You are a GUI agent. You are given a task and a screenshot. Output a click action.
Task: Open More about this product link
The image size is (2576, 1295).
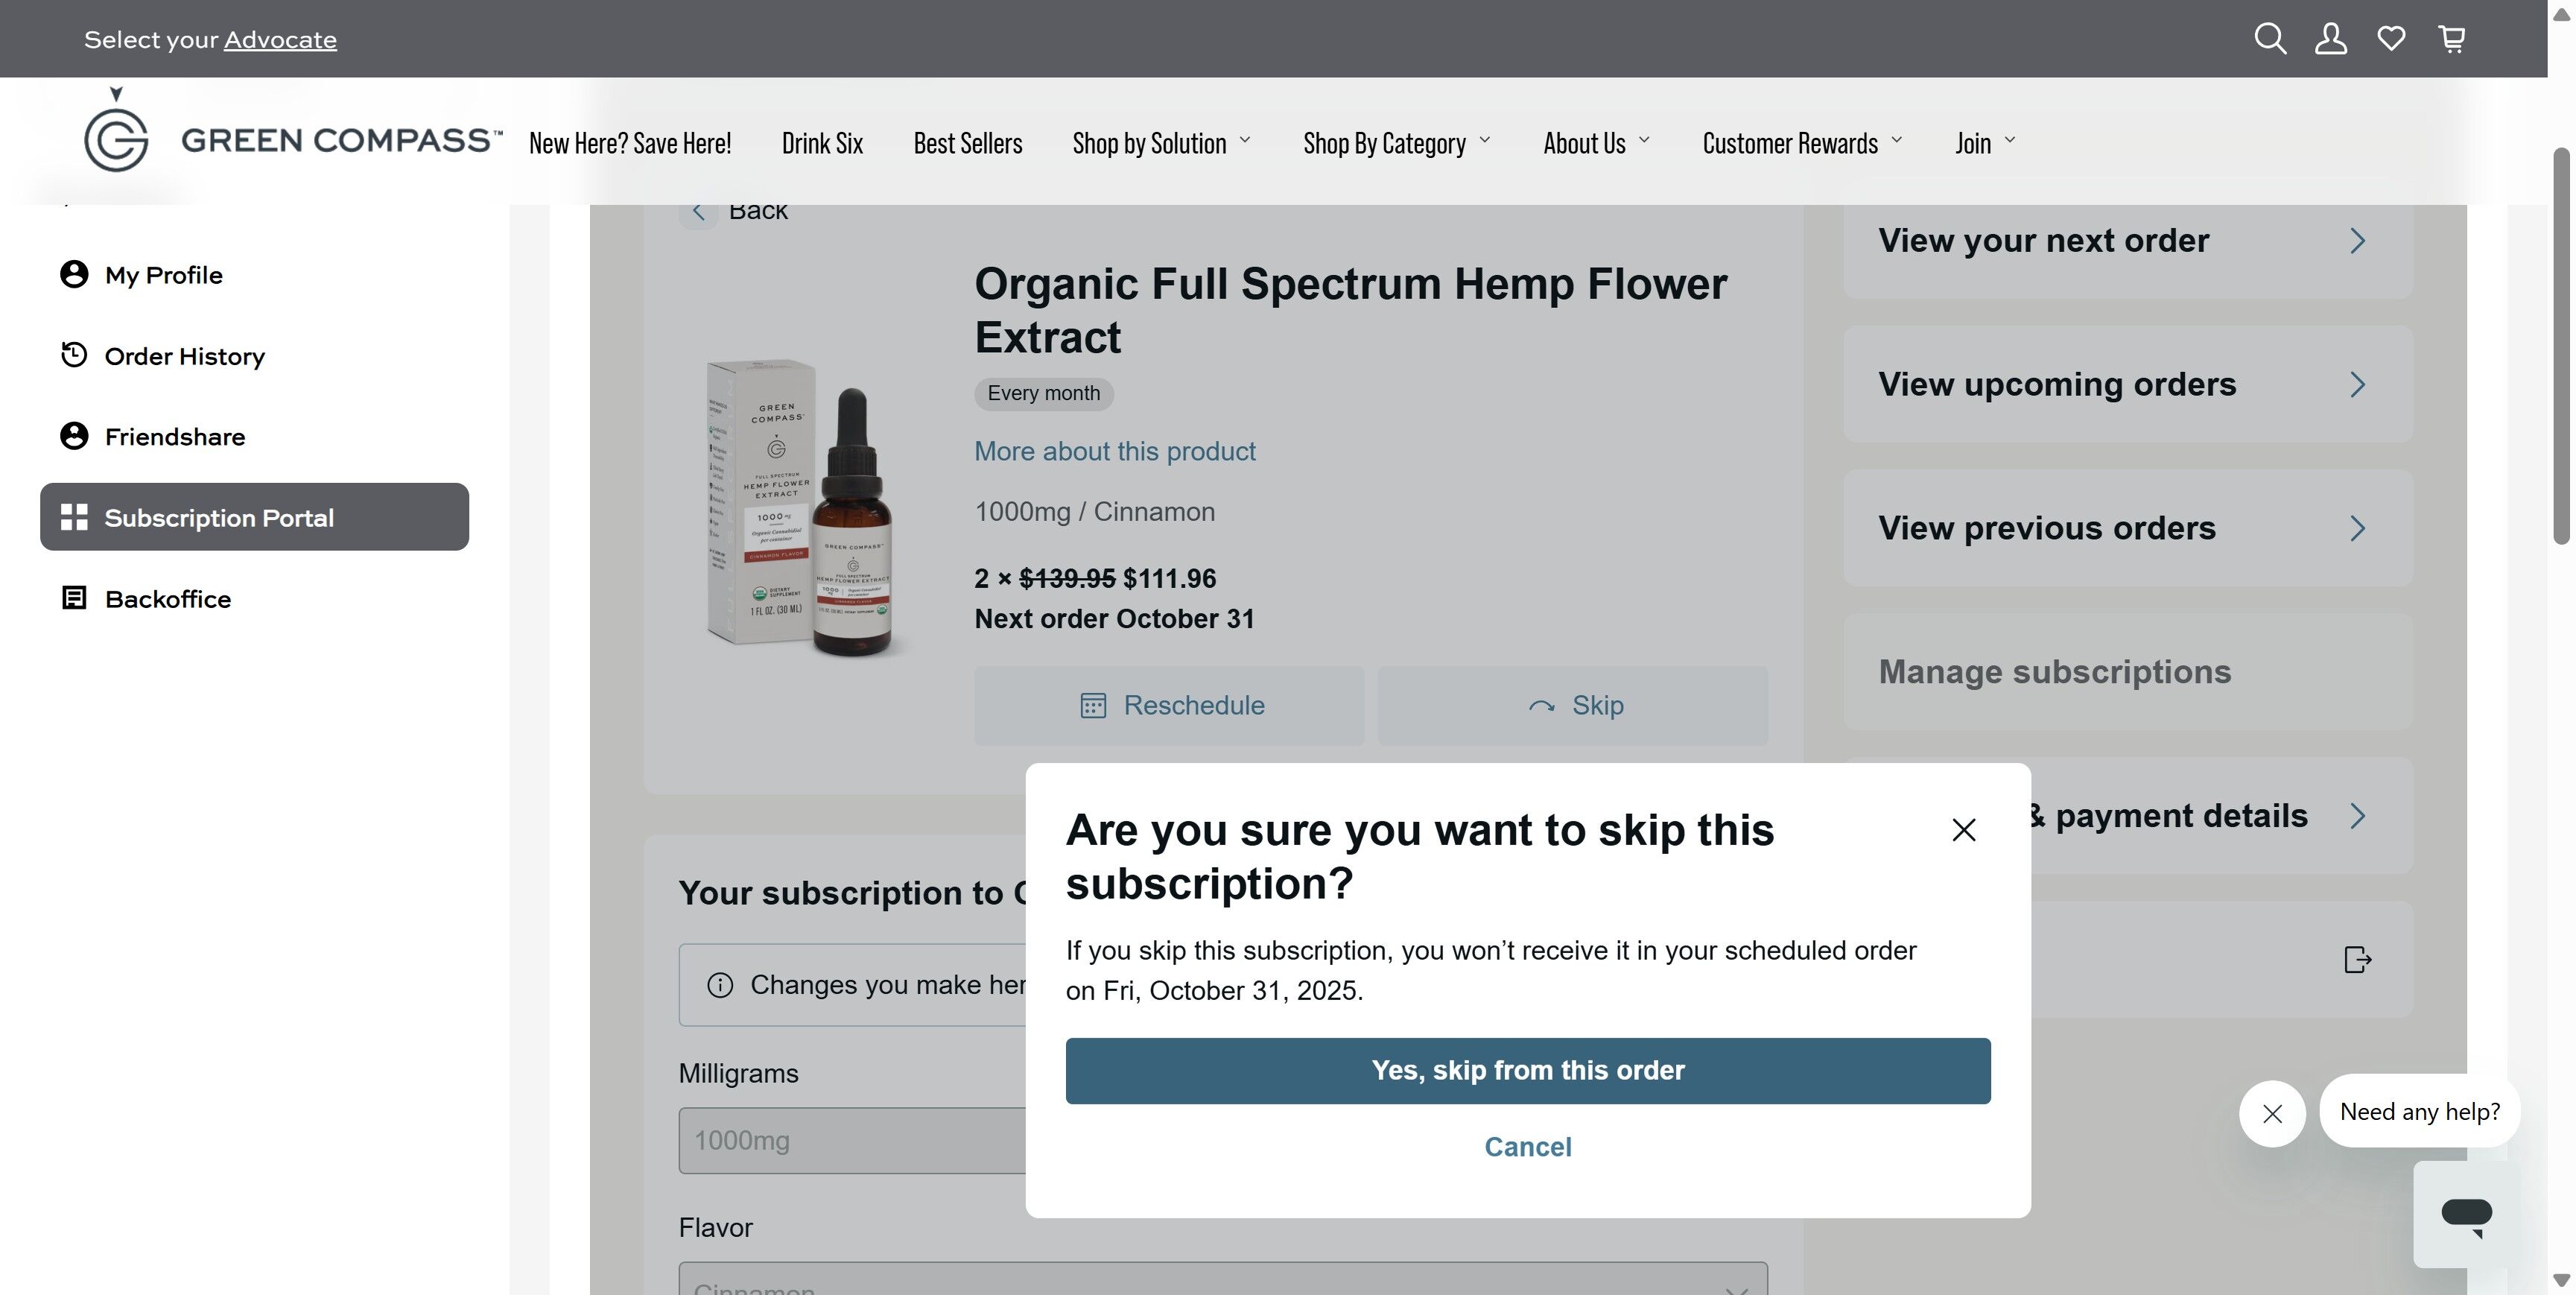tap(1115, 452)
